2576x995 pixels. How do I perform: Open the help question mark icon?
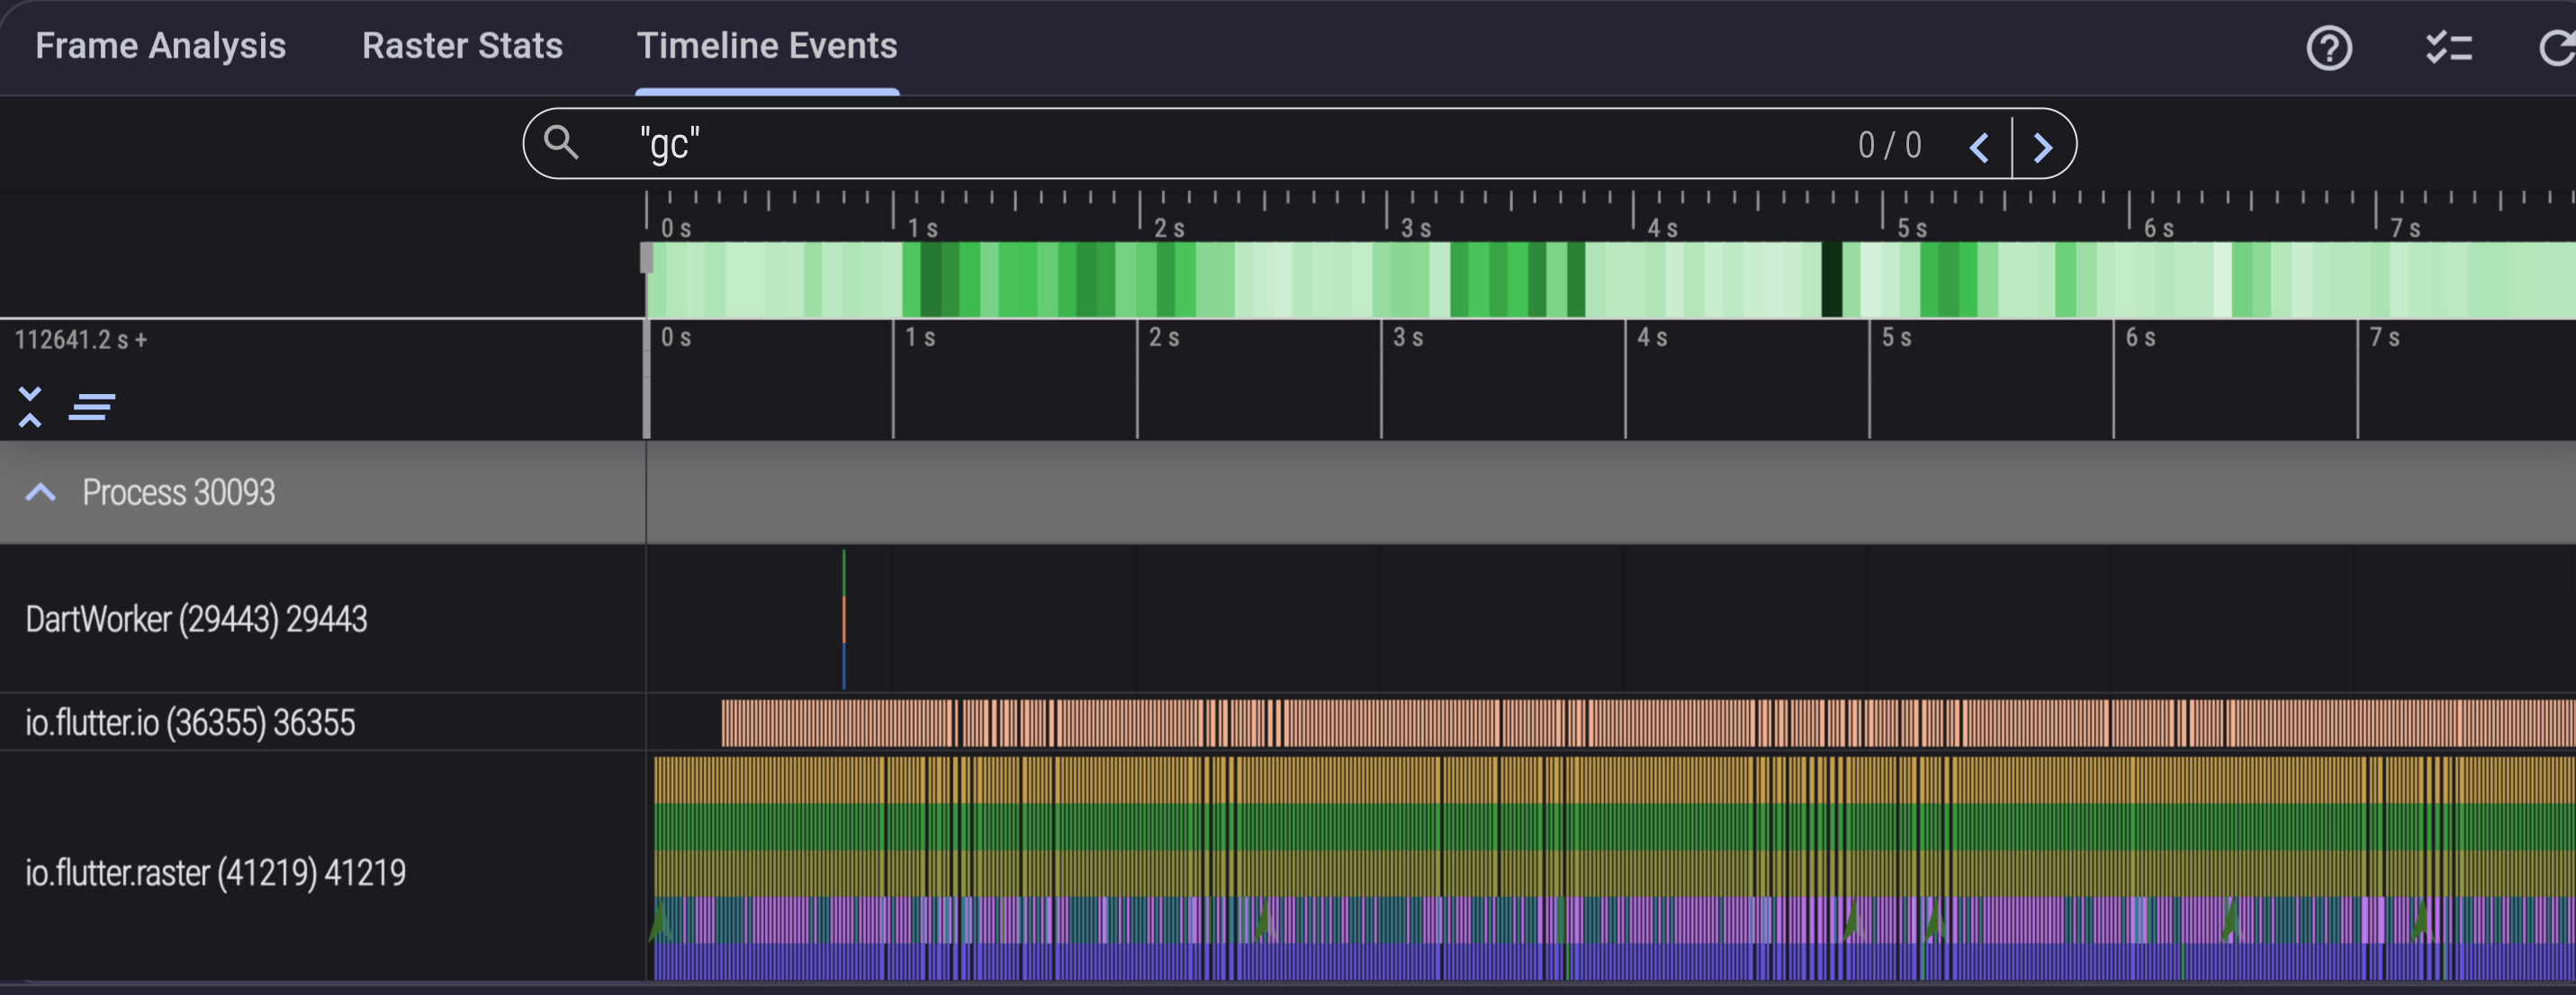(2329, 48)
